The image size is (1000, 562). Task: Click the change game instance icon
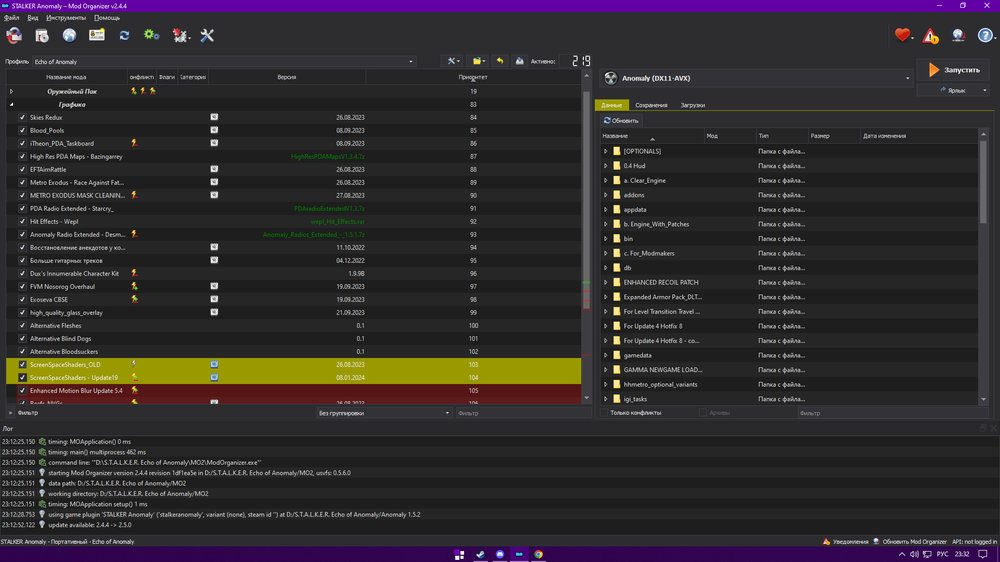(x=14, y=36)
